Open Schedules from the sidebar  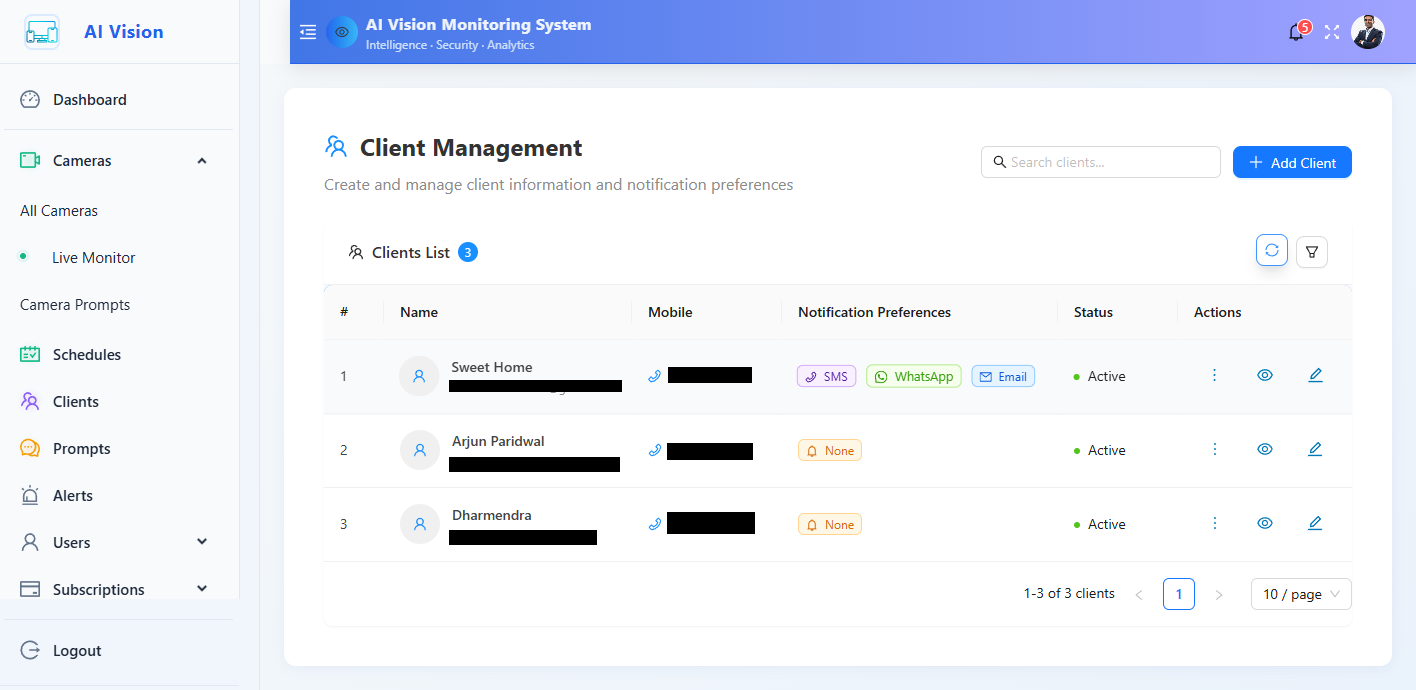[86, 355]
